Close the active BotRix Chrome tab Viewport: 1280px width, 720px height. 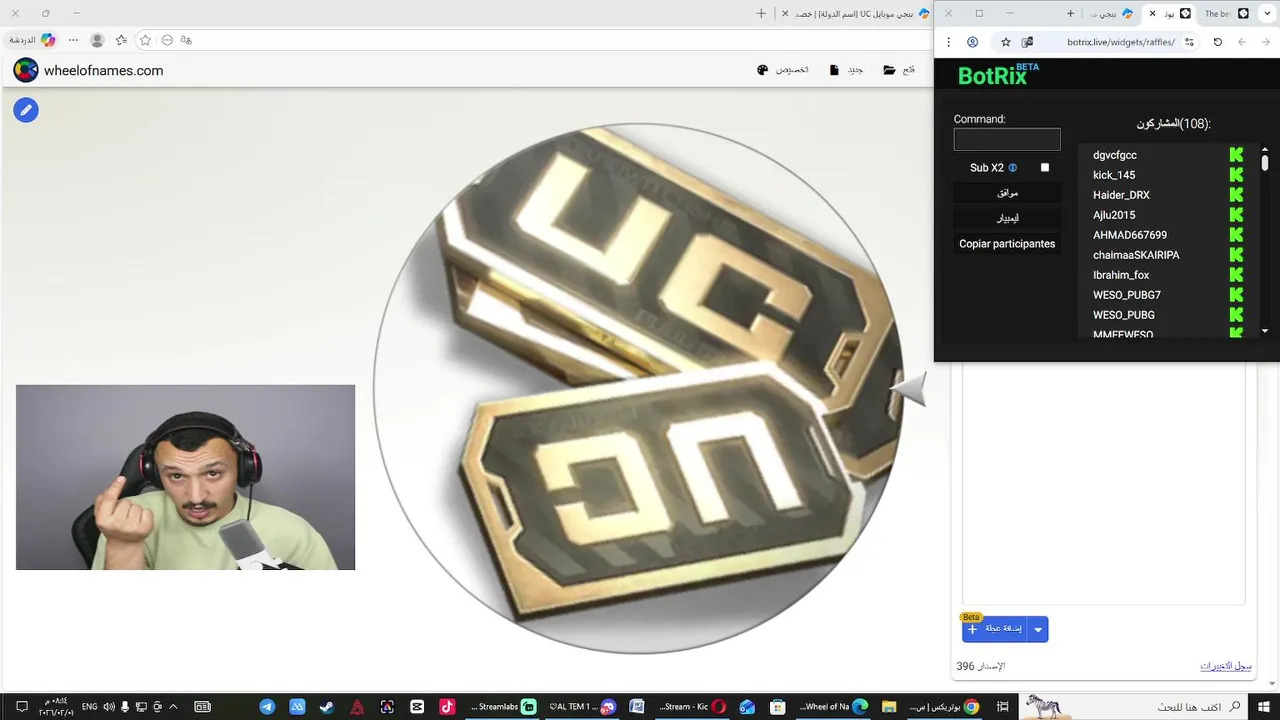pyautogui.click(x=1153, y=14)
